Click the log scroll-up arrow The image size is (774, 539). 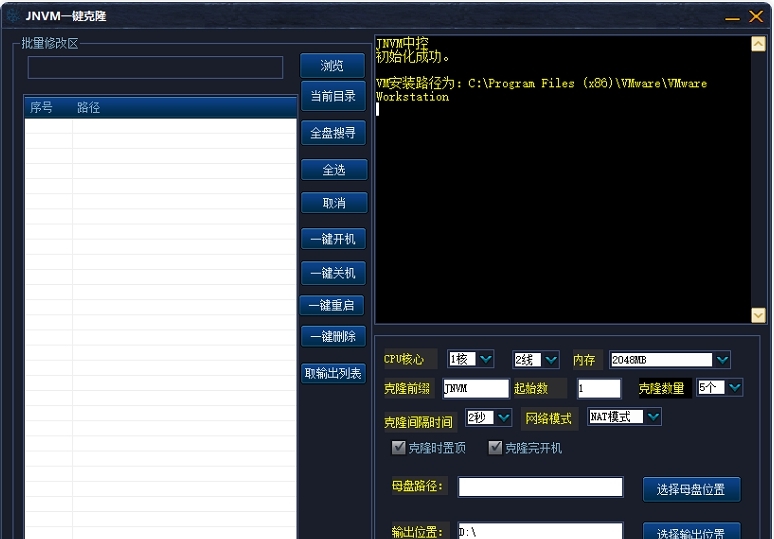[758, 44]
